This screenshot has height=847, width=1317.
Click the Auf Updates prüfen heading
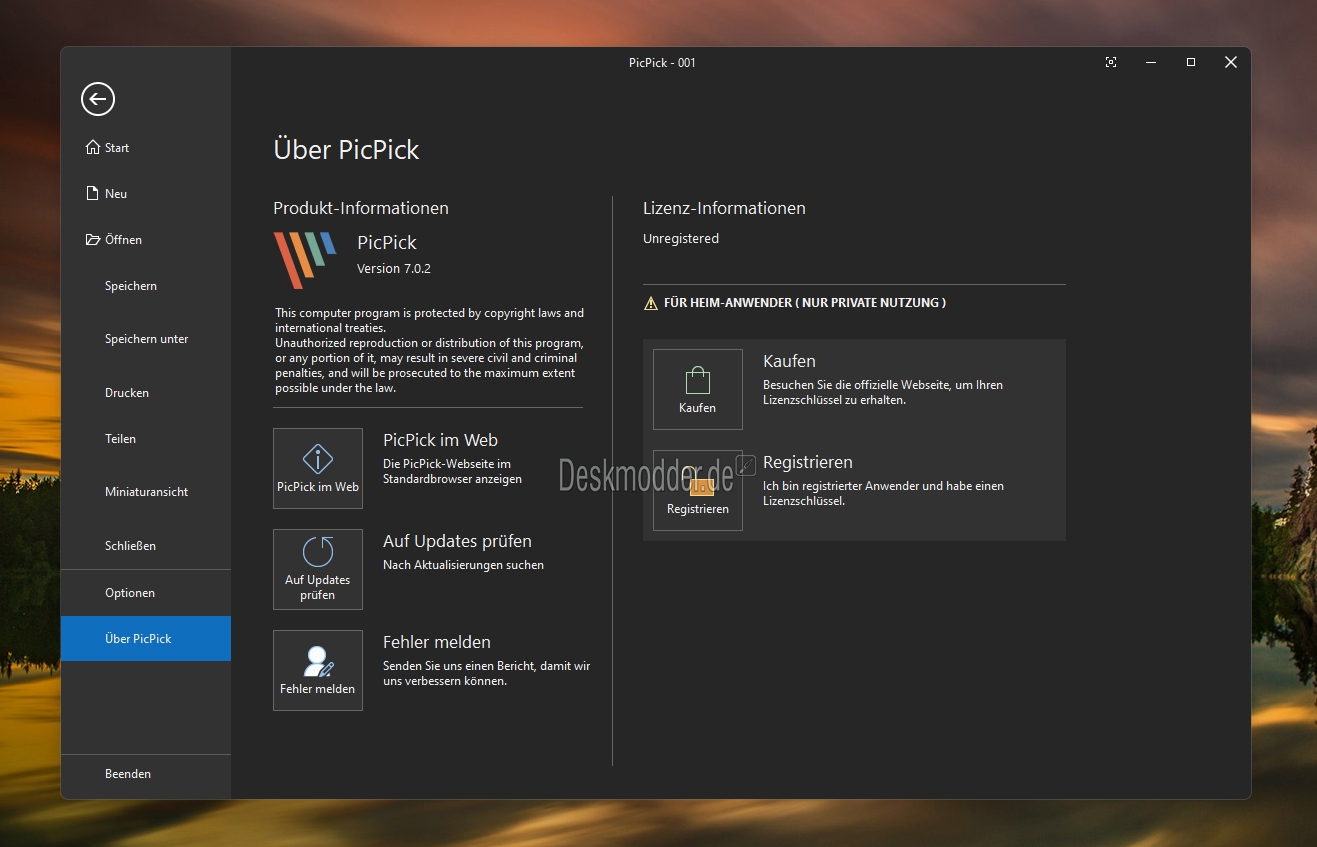[457, 541]
